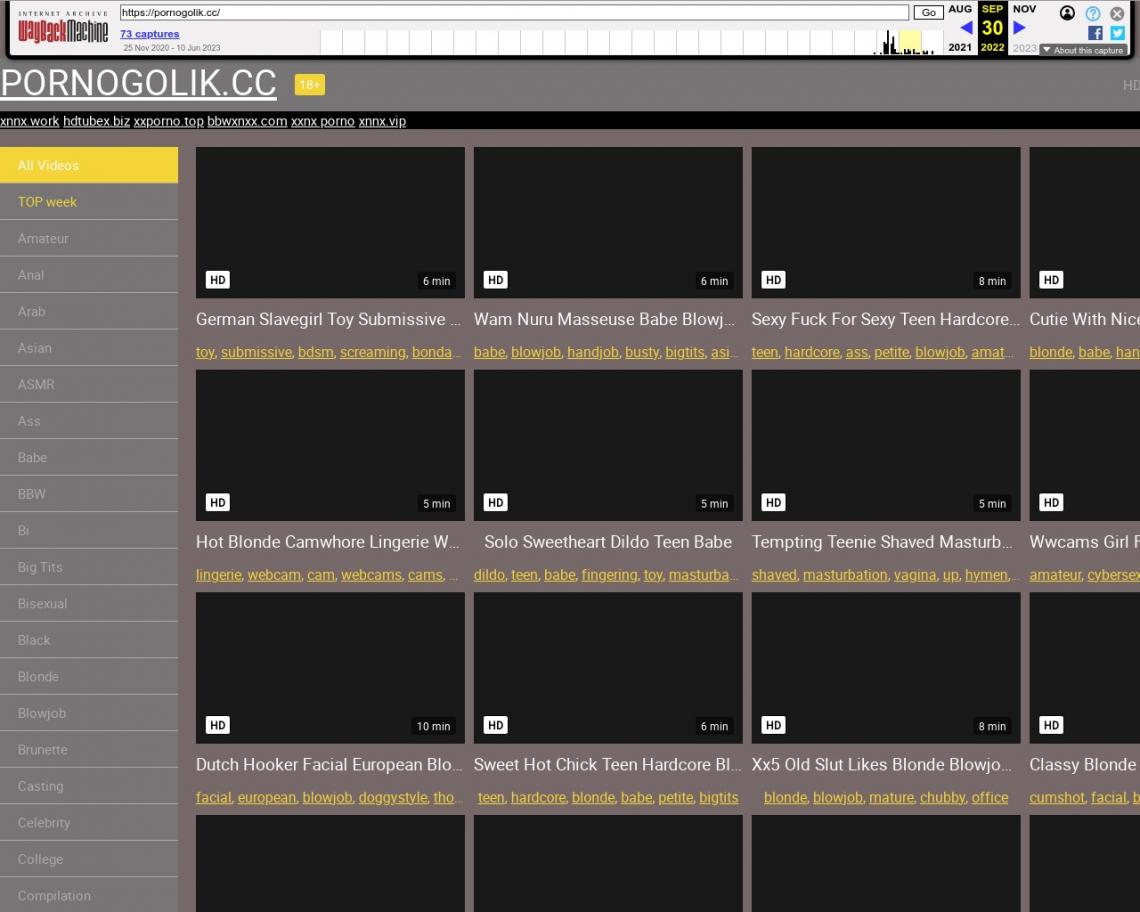Open the Wayback Machine logo link
Image resolution: width=1140 pixels, height=912 pixels.
coord(63,29)
